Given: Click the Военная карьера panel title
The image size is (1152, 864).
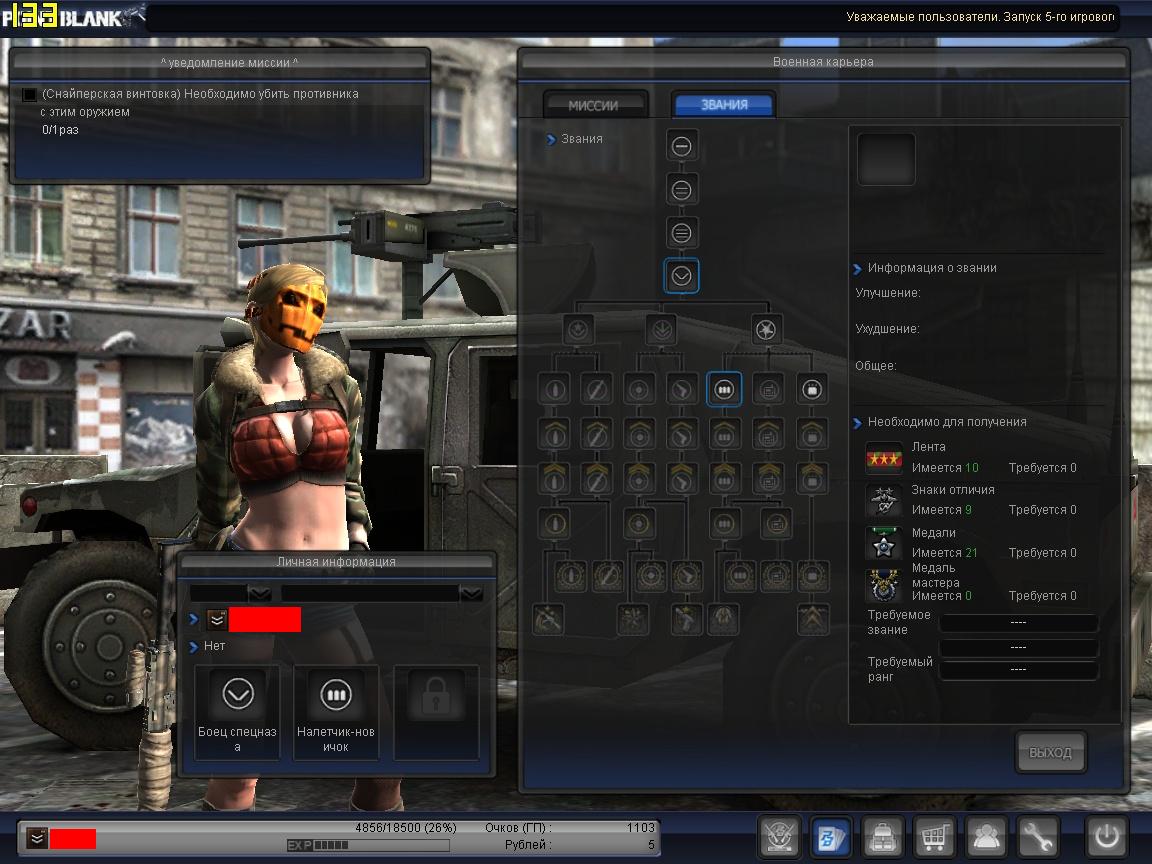Looking at the screenshot, I should 823,62.
